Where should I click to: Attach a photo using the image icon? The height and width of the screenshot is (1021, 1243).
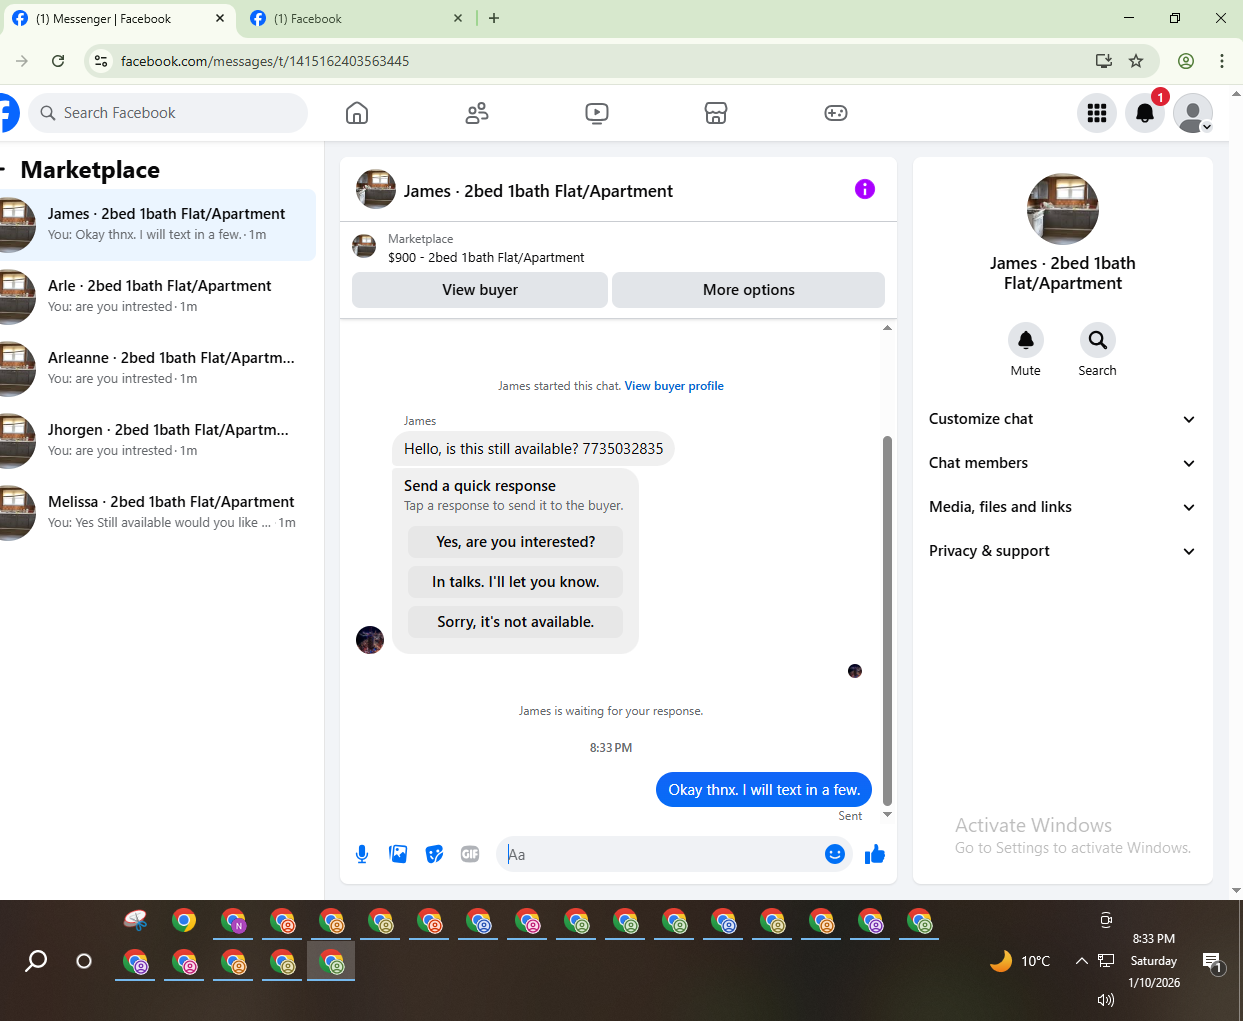click(x=398, y=854)
